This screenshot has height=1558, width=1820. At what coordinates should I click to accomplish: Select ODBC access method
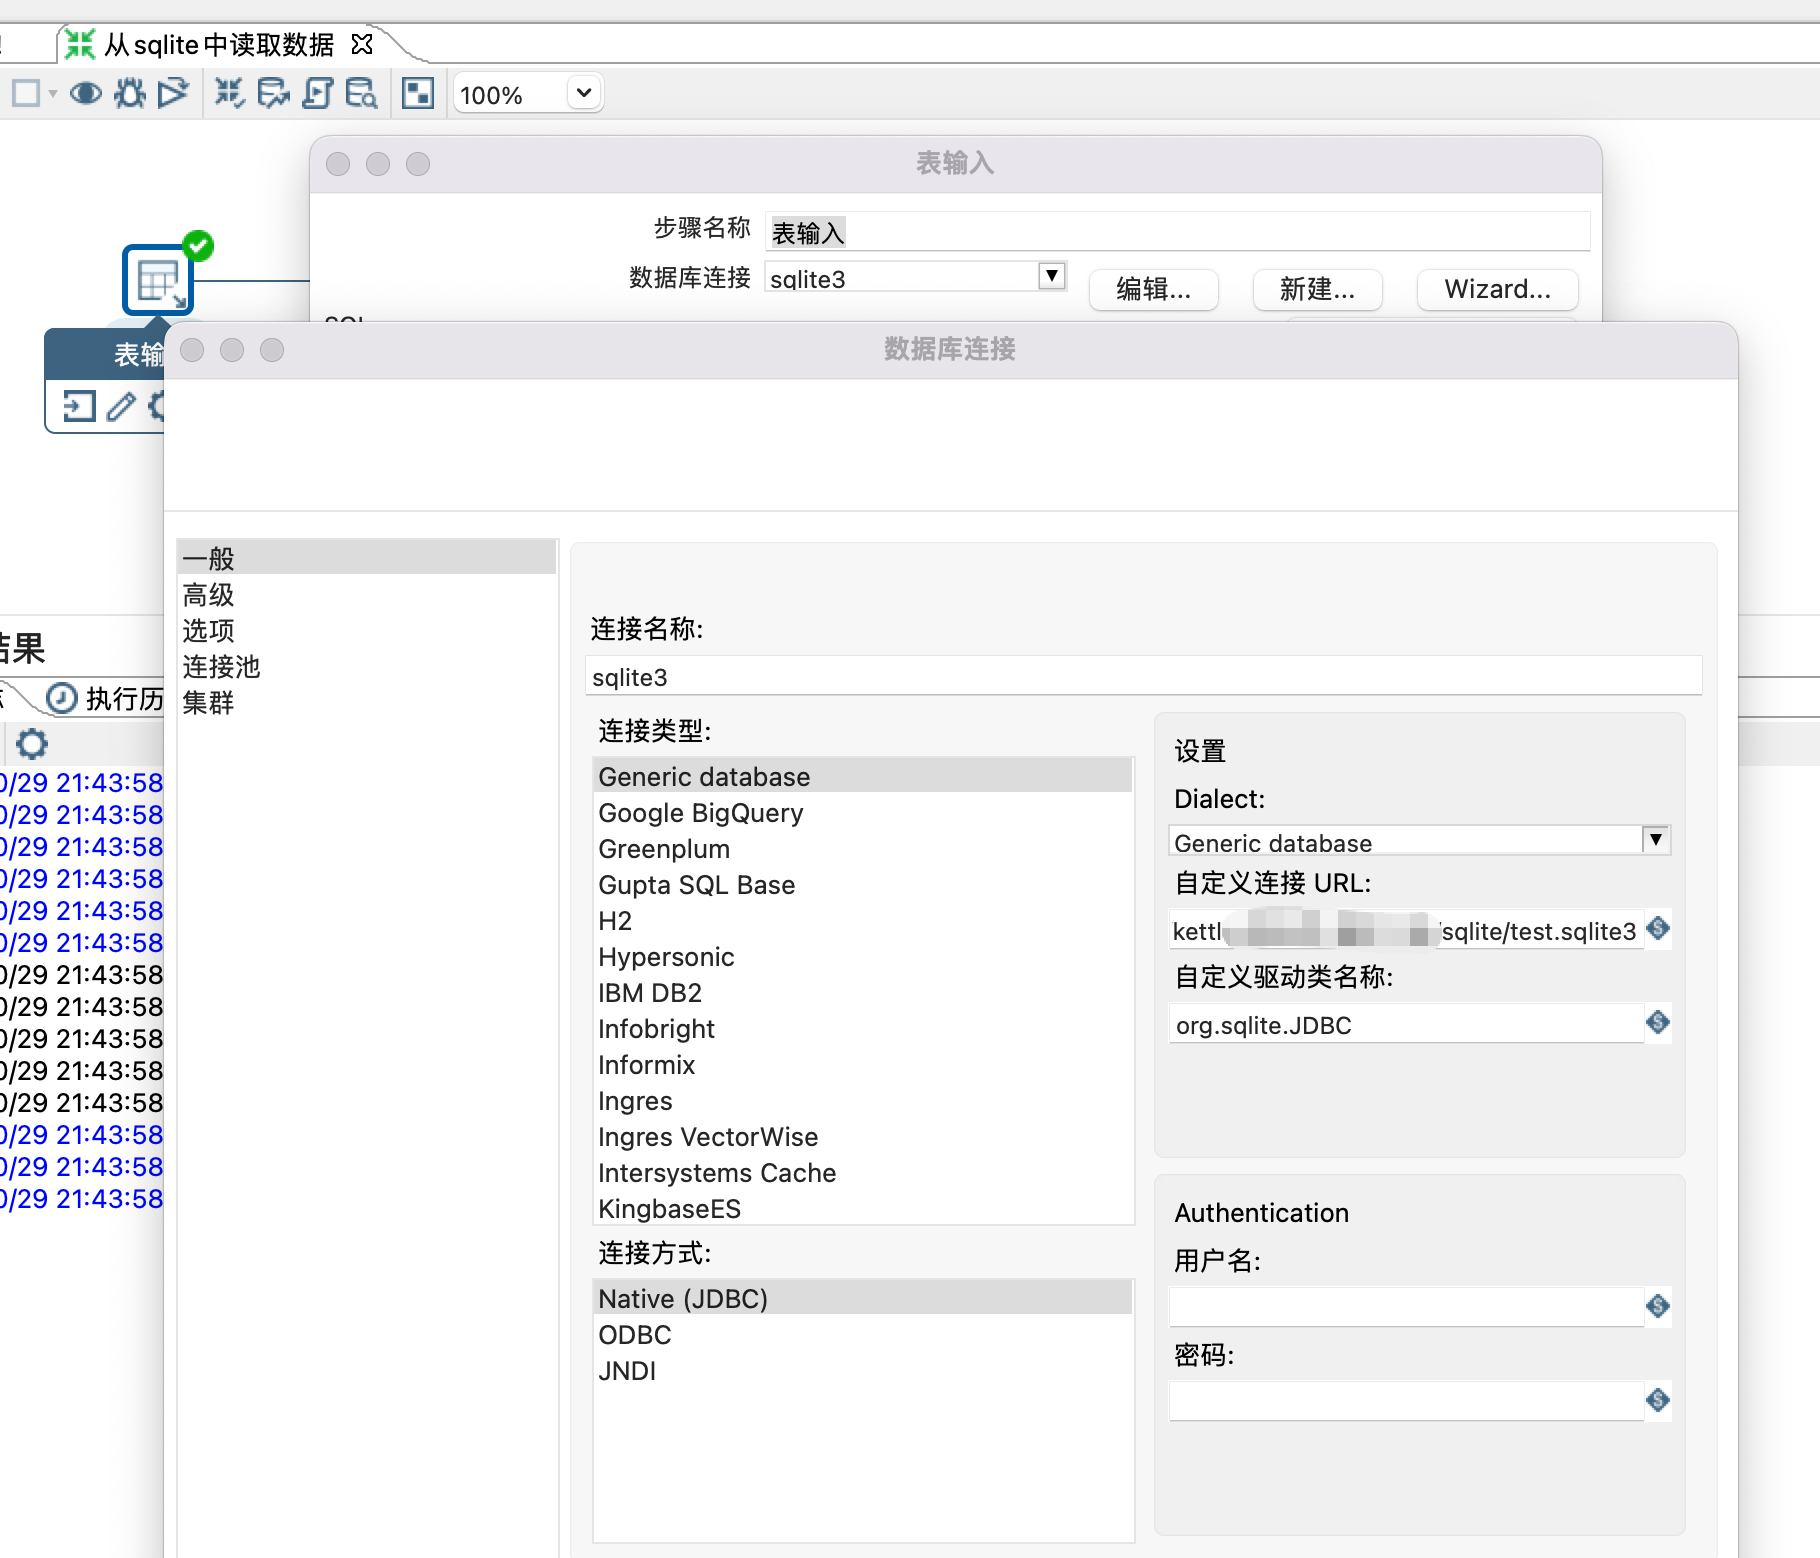pyautogui.click(x=863, y=1334)
